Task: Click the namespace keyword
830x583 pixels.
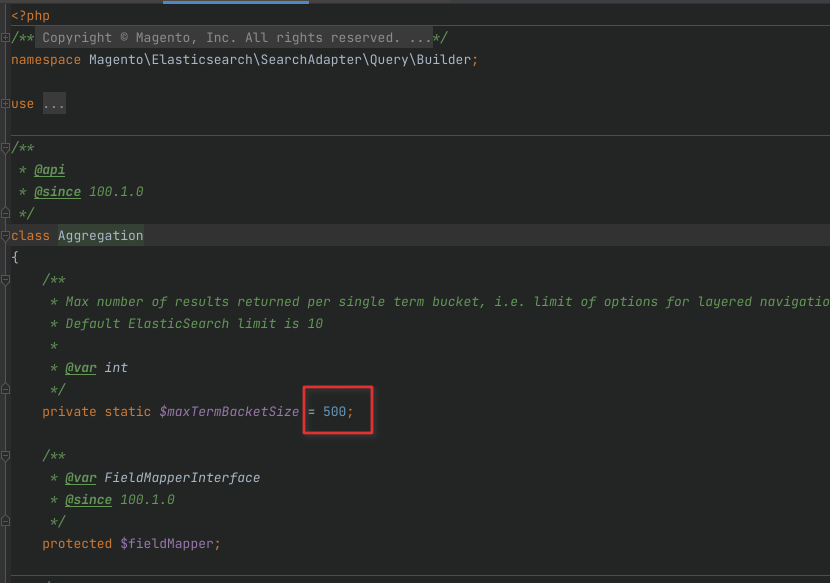Action: (46, 60)
